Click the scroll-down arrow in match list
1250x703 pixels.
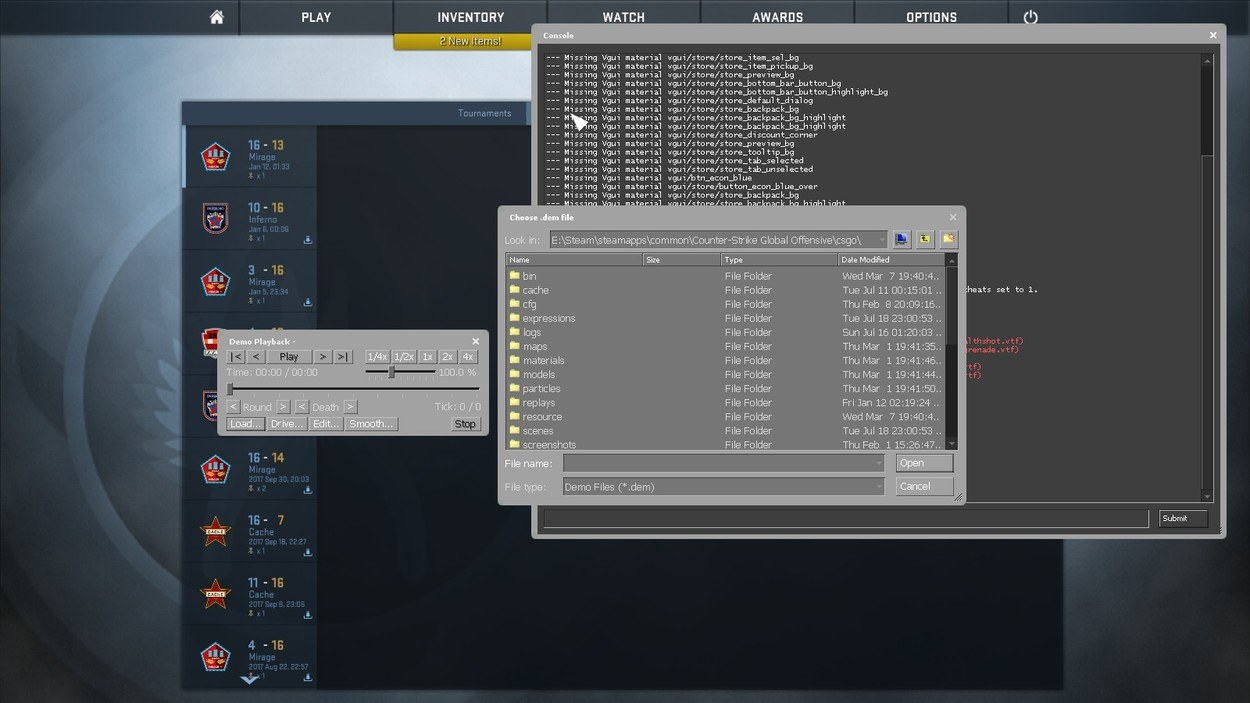point(249,680)
